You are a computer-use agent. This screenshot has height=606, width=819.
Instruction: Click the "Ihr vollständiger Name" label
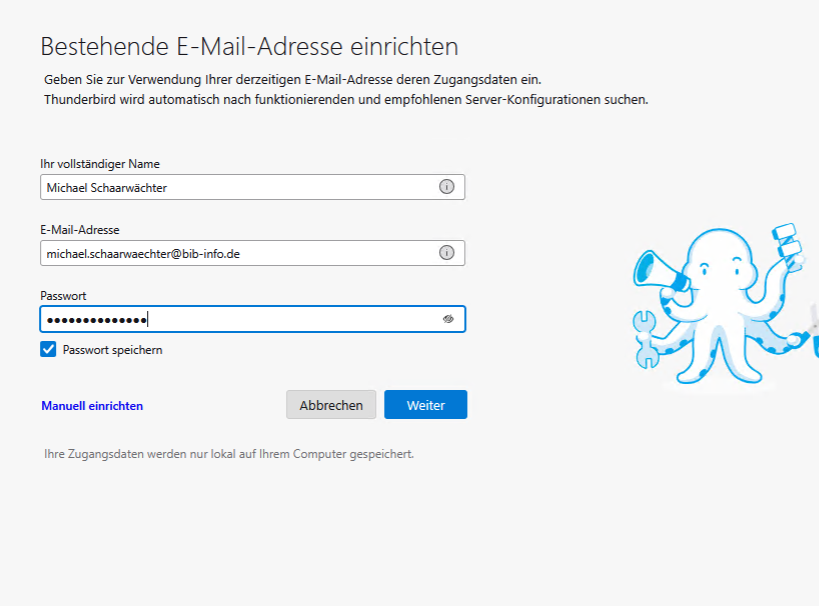pos(100,164)
